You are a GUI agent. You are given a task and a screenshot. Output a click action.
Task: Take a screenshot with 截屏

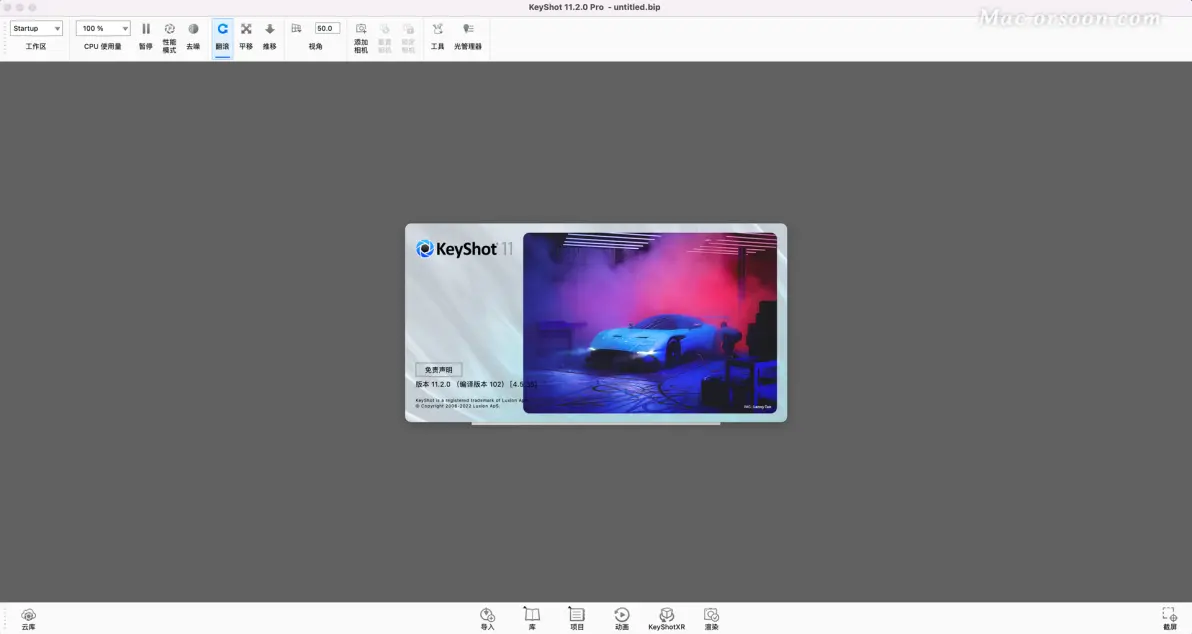(x=1169, y=619)
